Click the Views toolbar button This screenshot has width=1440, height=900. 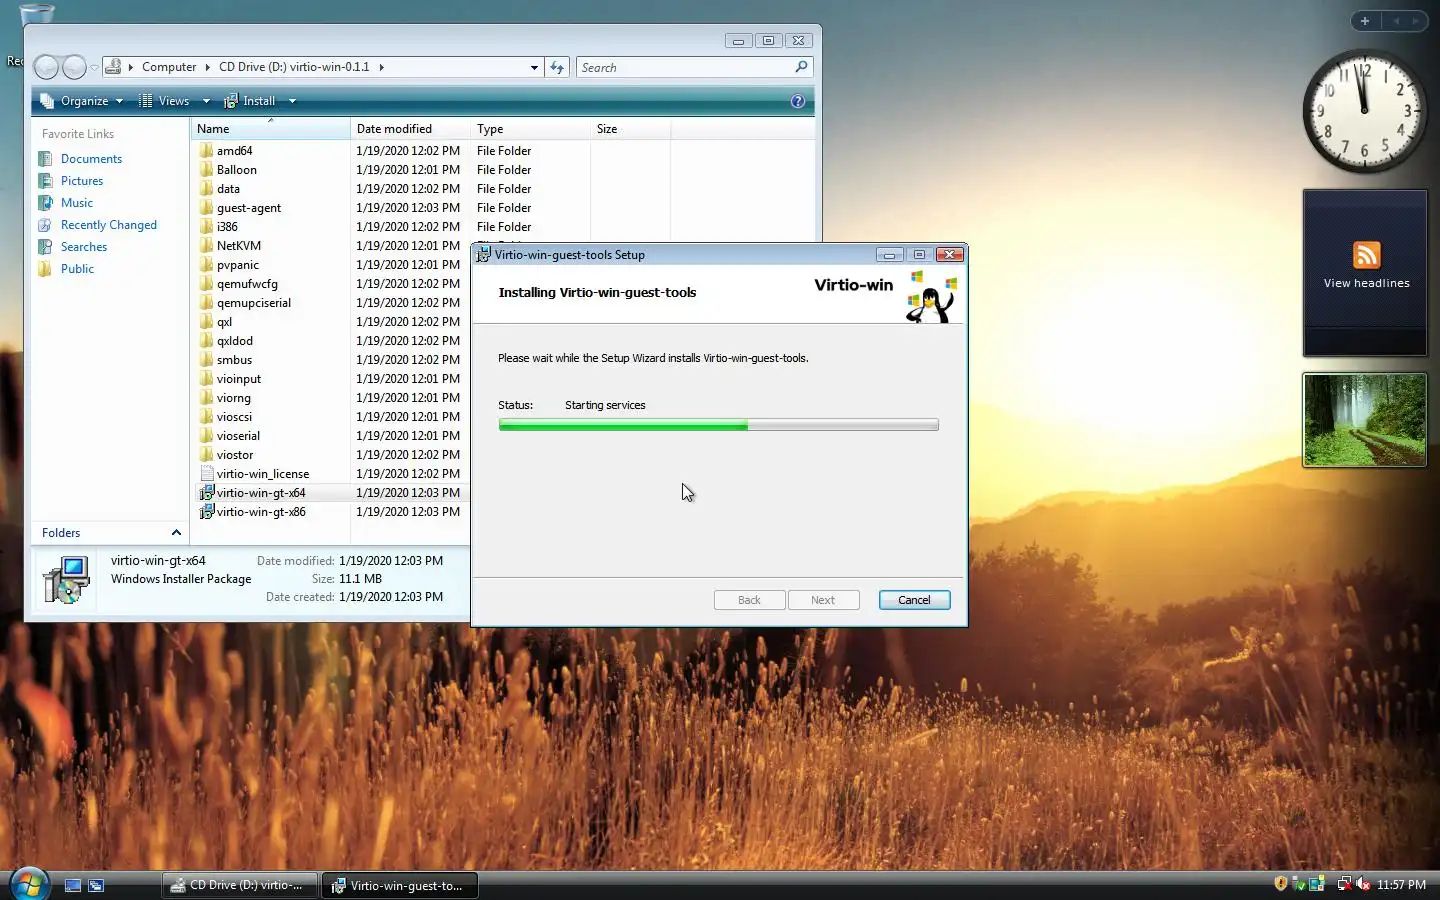click(166, 101)
